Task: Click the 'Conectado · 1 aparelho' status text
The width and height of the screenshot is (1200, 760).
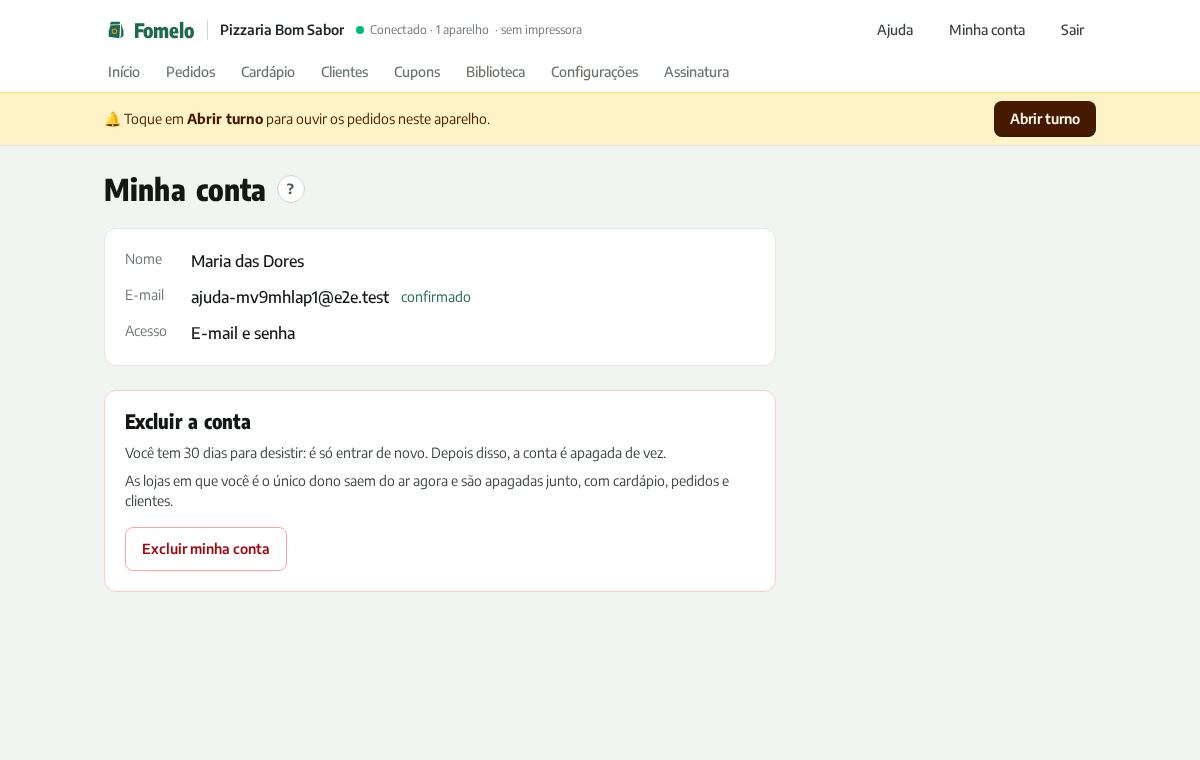Action: (x=429, y=30)
